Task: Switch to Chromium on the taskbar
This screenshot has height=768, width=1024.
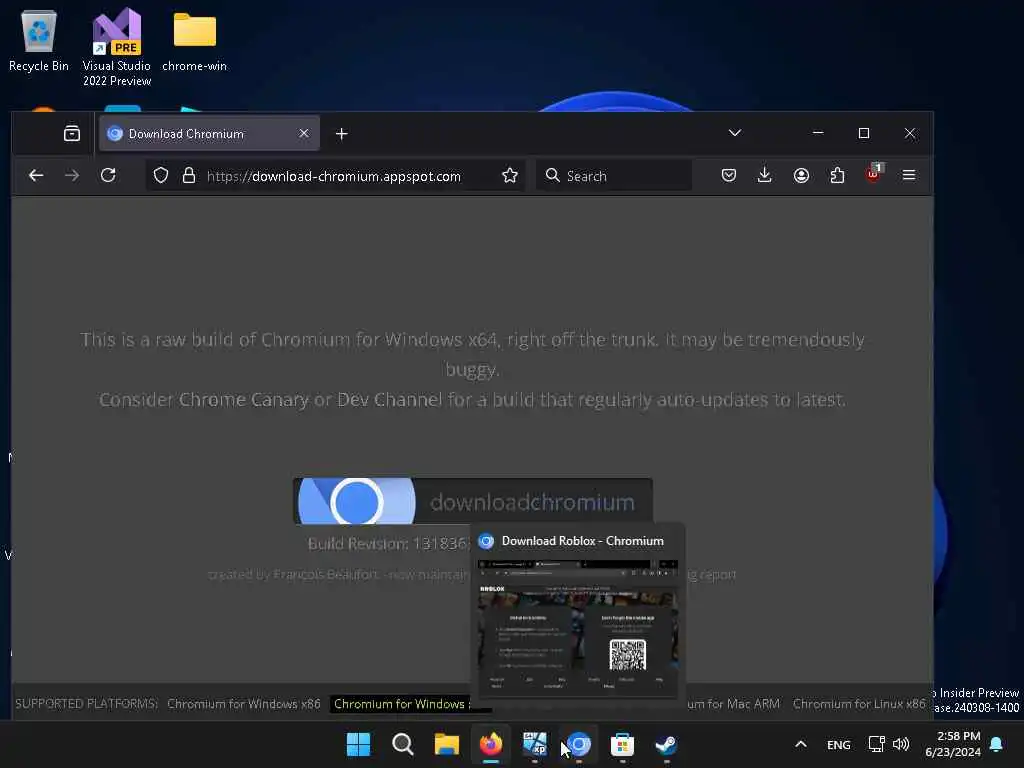Action: 579,744
